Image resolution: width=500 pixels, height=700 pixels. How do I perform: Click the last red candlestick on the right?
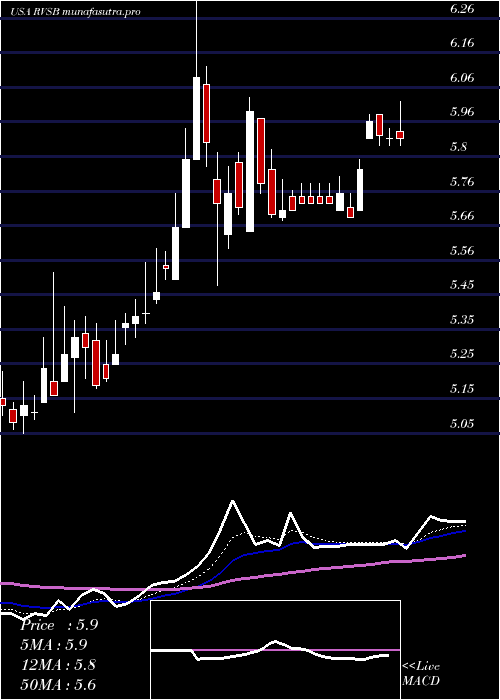point(400,135)
